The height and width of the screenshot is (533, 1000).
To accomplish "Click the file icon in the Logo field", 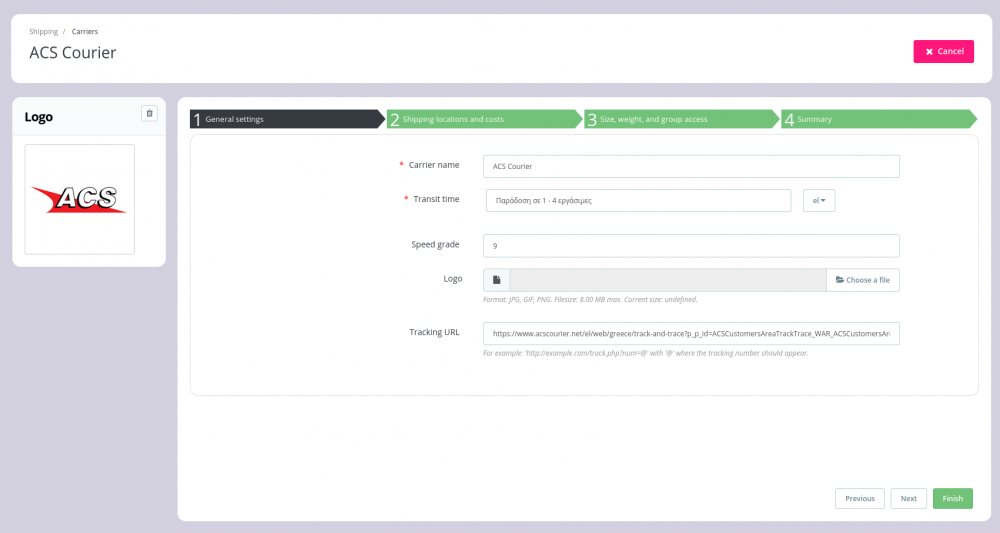I will [497, 280].
